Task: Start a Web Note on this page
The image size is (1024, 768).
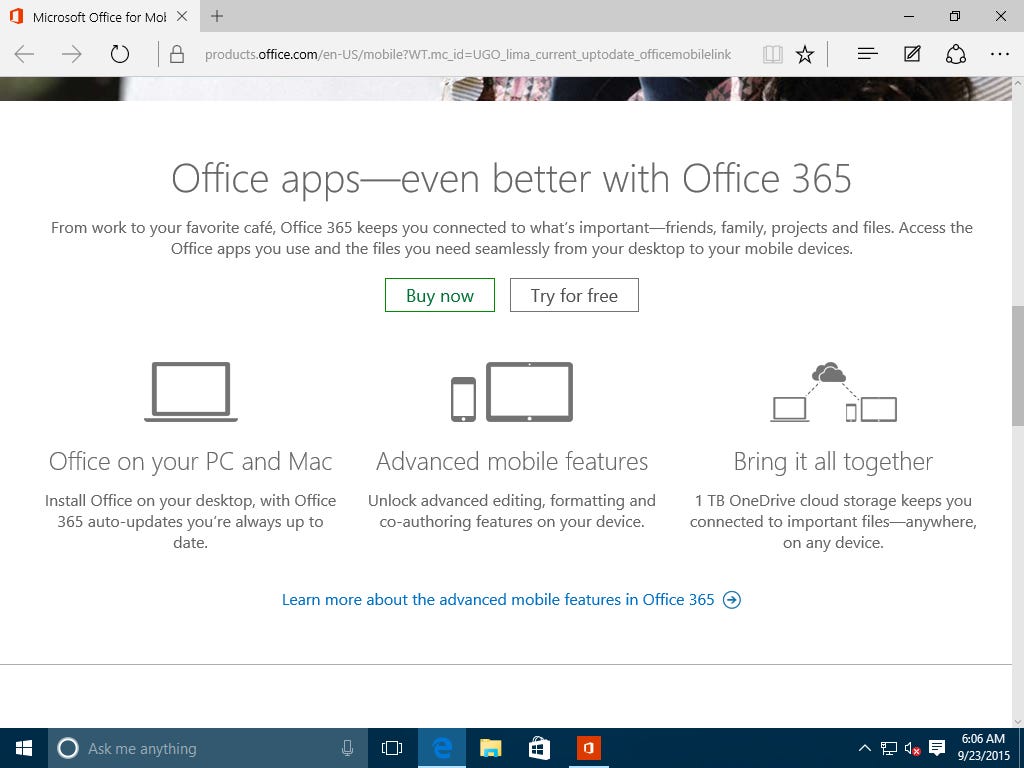Action: click(x=911, y=54)
